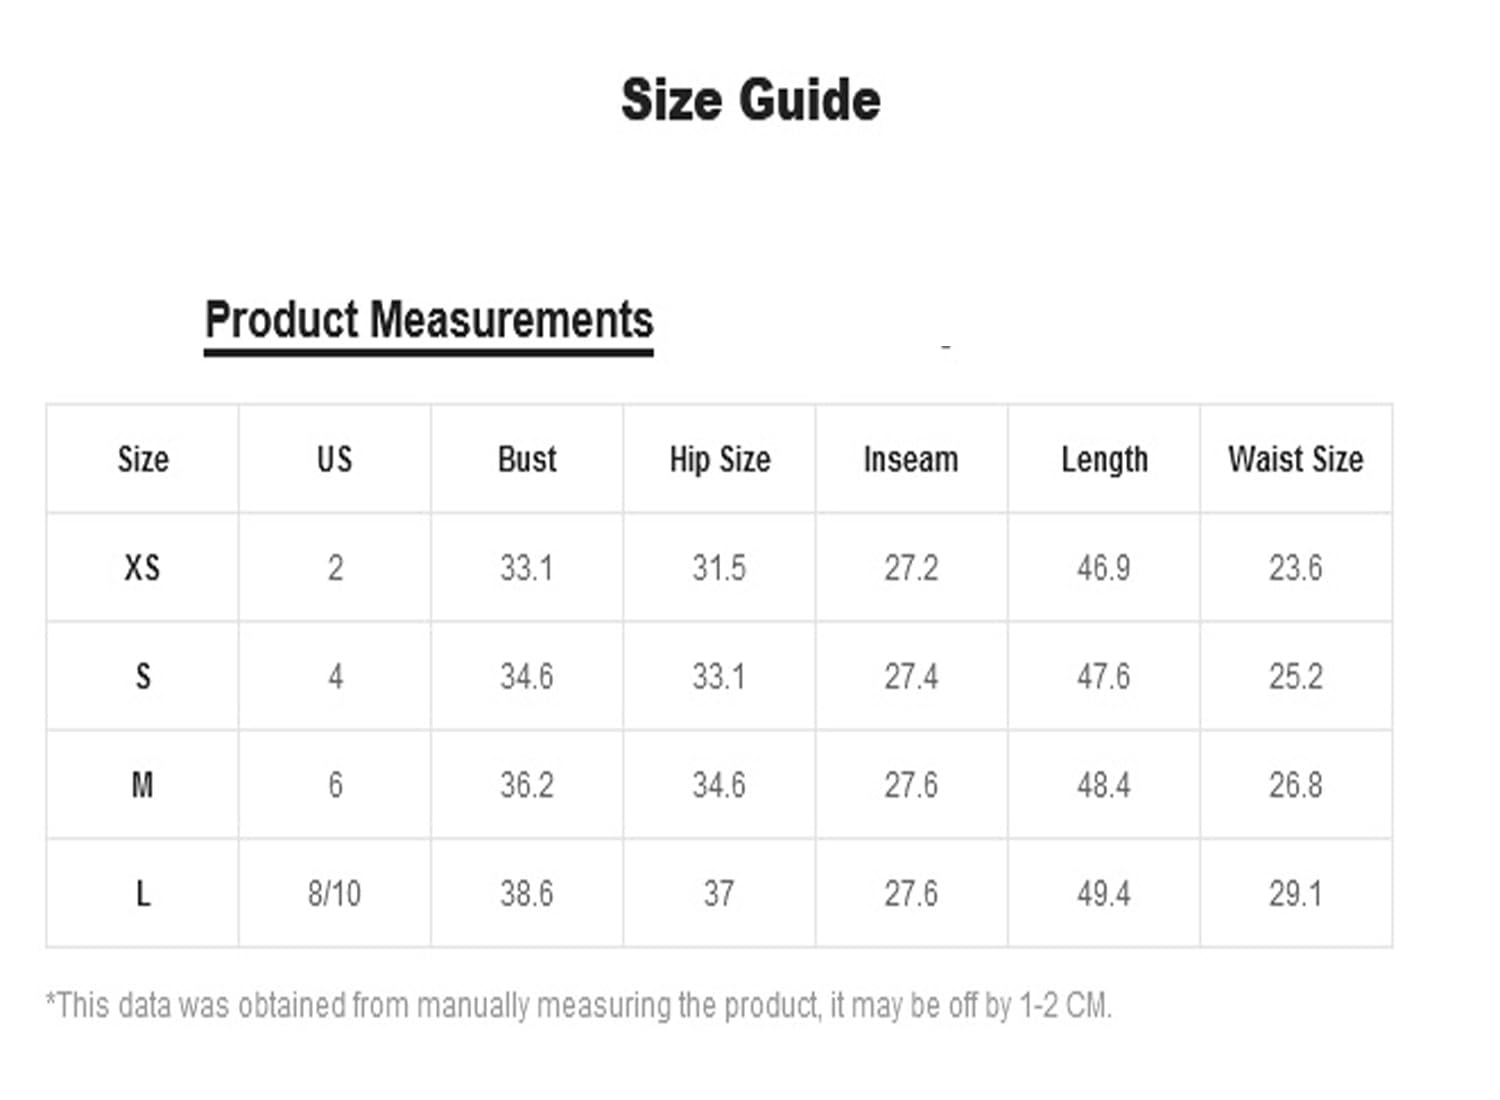Image resolution: width=1500 pixels, height=1100 pixels.
Task: Click the Size Guide title
Action: [750, 100]
